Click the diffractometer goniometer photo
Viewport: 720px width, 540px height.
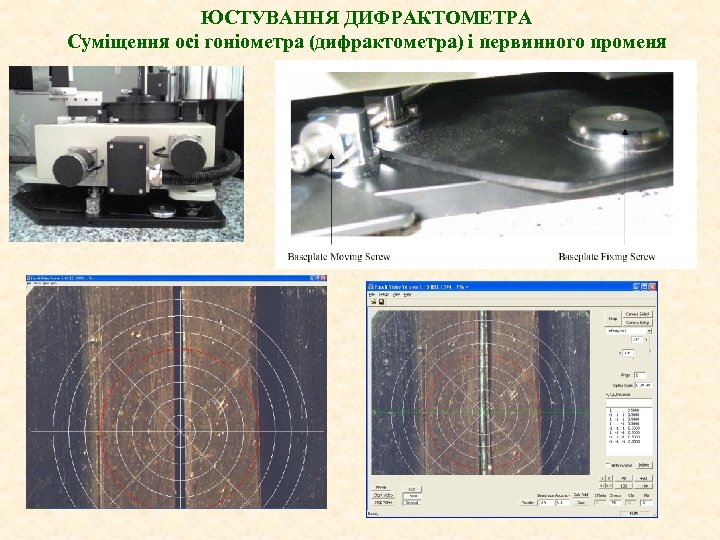point(126,154)
